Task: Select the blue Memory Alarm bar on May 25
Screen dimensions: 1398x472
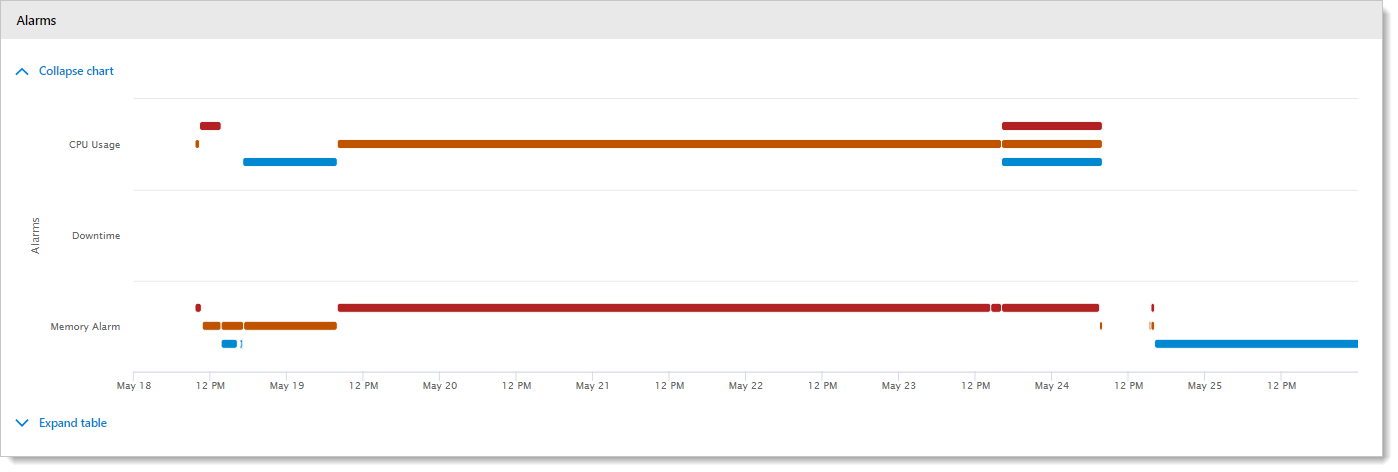Action: coord(1256,344)
